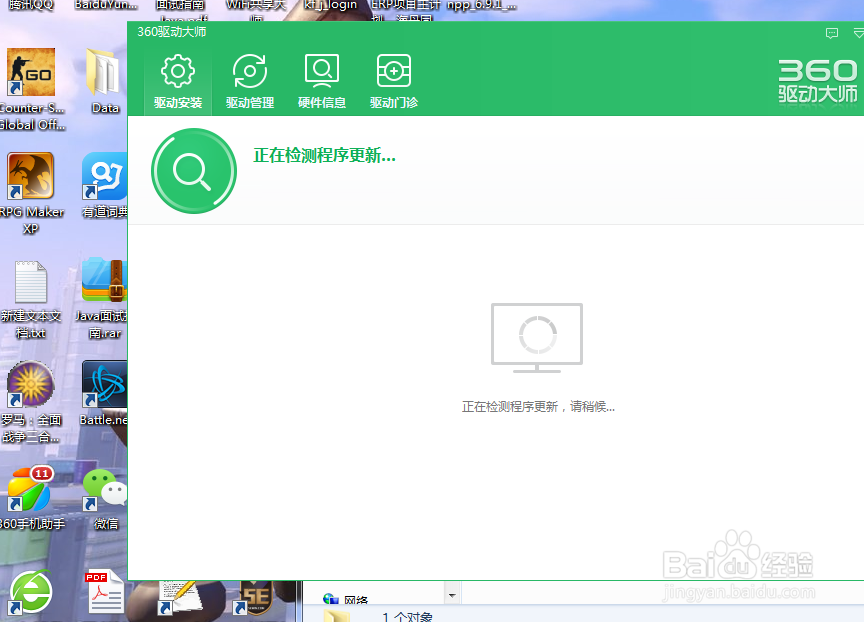Viewport: 864px width, 622px height.
Task: Open the 驱动安装 tab
Action: (178, 82)
